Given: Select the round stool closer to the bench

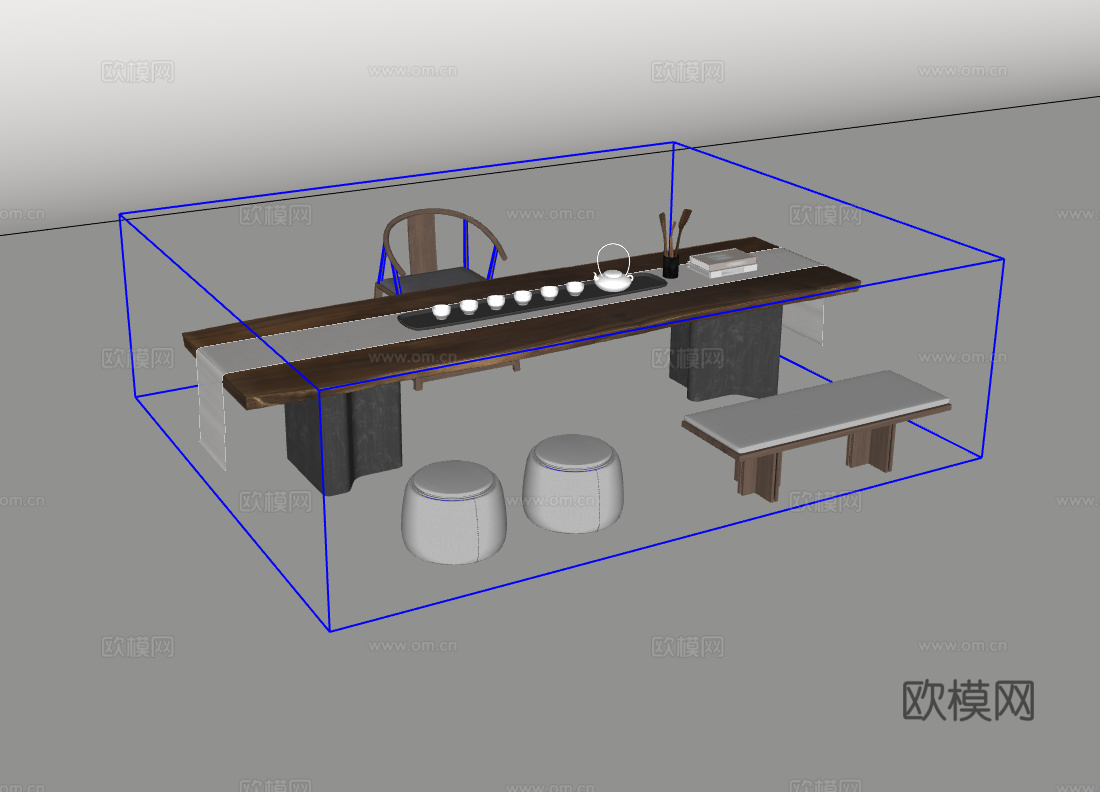Looking at the screenshot, I should tap(573, 483).
